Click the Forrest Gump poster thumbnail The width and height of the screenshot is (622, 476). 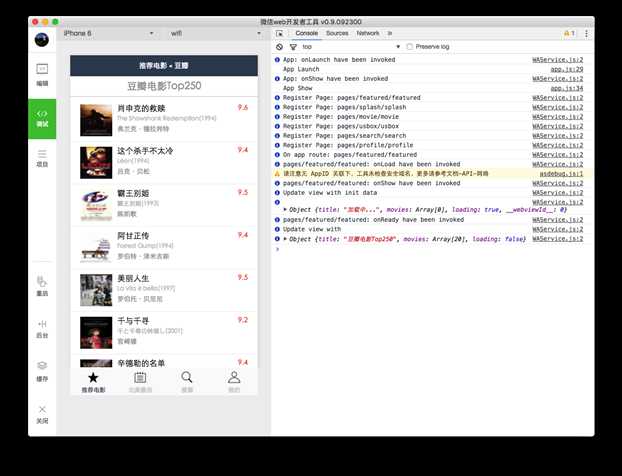96,248
